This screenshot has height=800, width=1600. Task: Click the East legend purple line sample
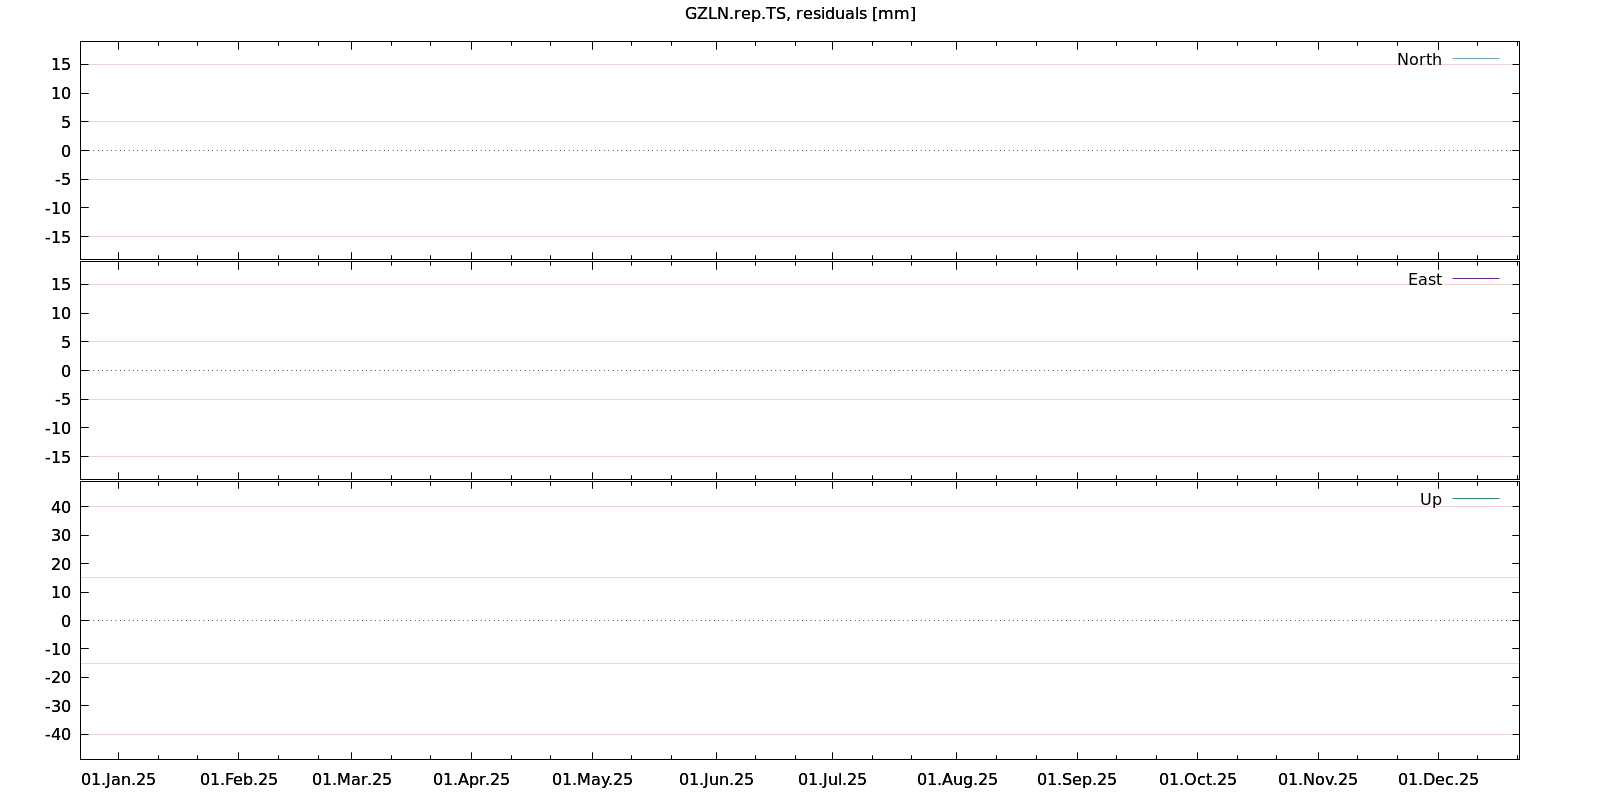(1475, 280)
